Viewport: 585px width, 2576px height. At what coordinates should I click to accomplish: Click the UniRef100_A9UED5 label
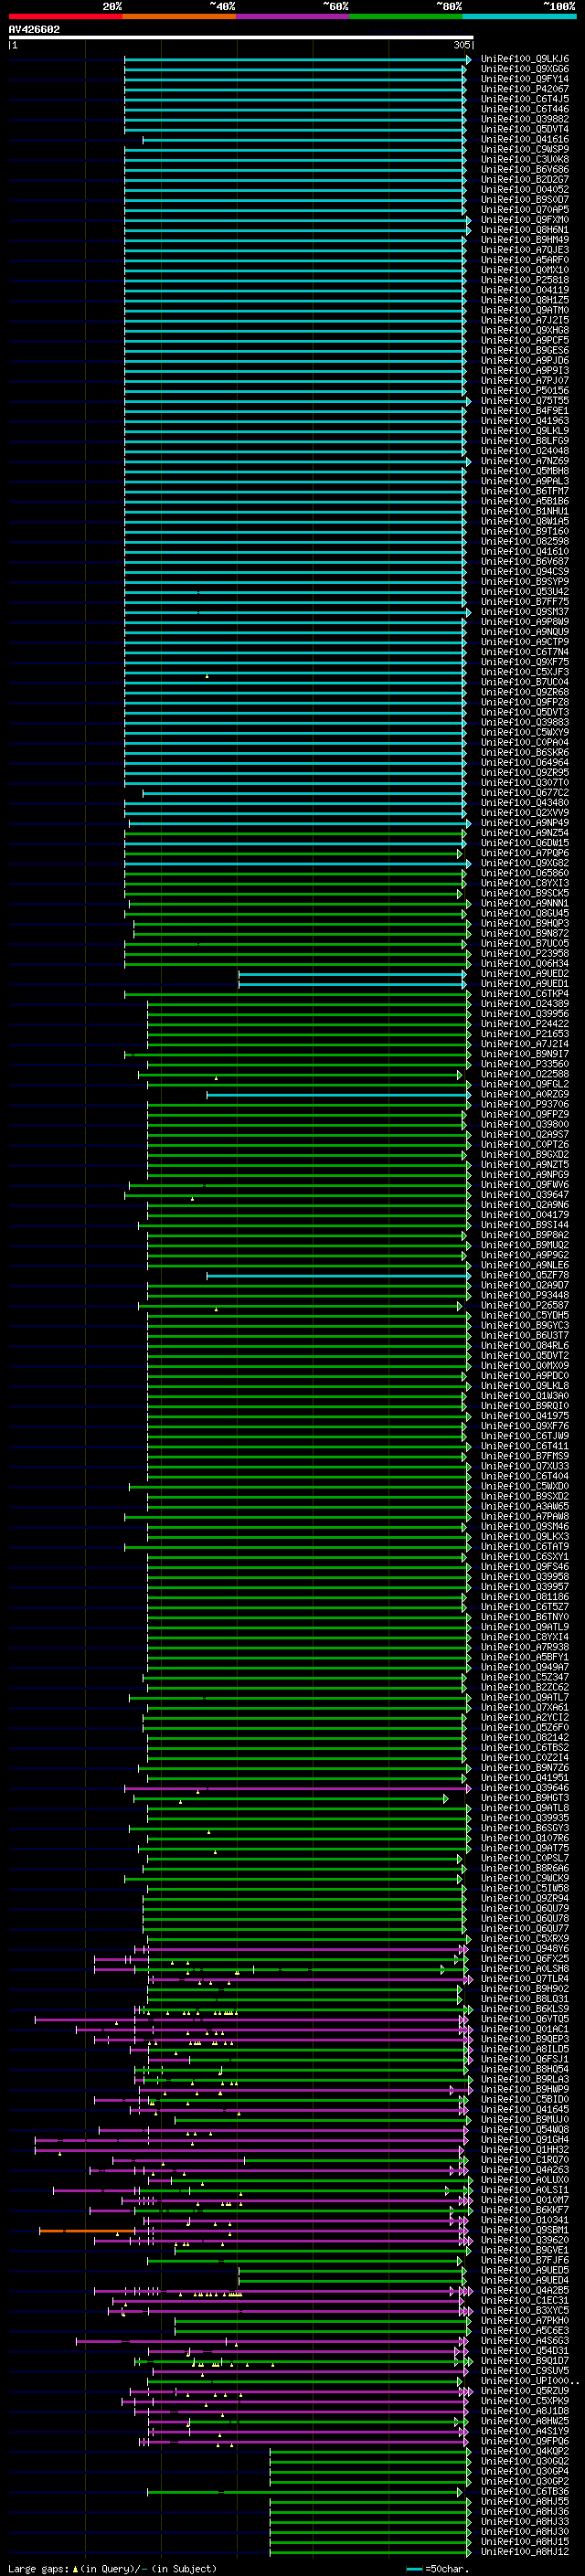tap(525, 2270)
